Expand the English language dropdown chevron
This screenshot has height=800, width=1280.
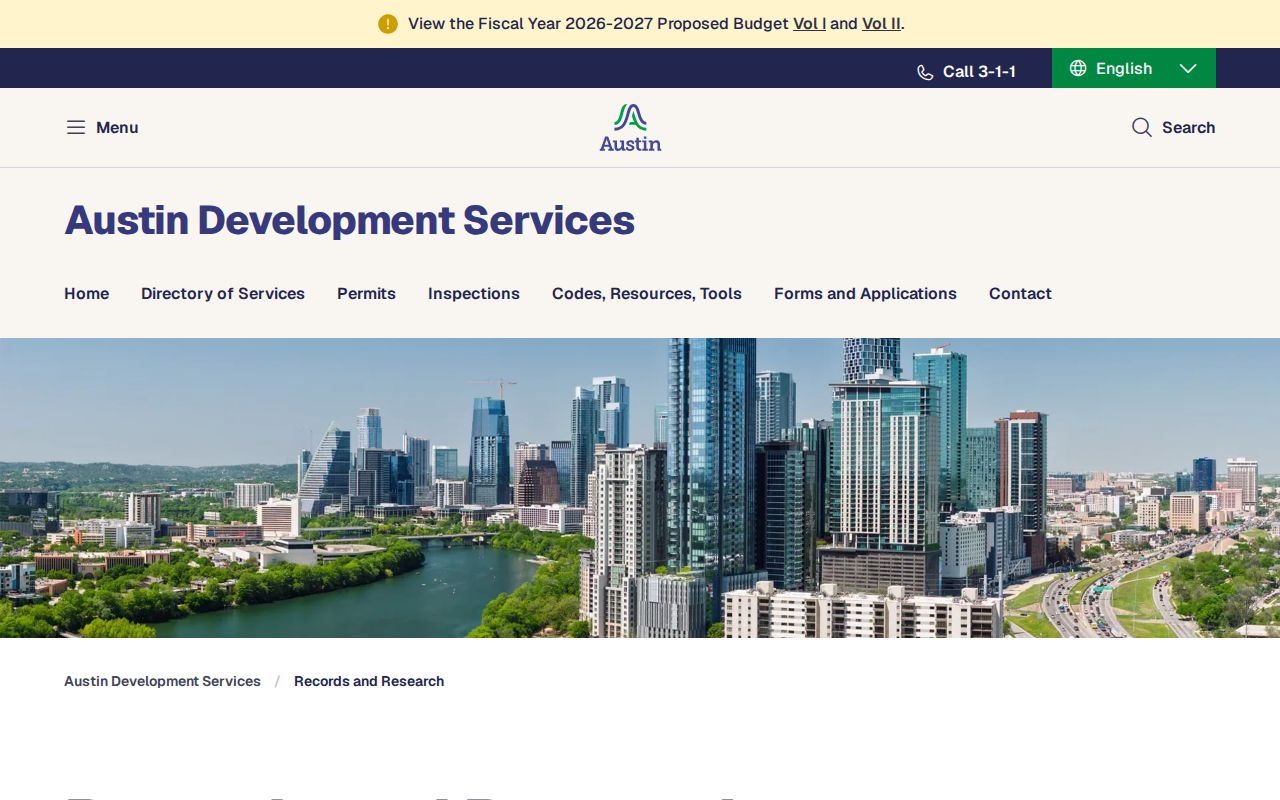1188,68
